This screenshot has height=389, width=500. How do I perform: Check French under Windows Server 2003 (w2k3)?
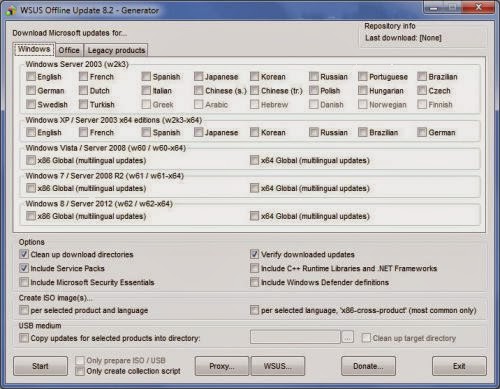(83, 77)
